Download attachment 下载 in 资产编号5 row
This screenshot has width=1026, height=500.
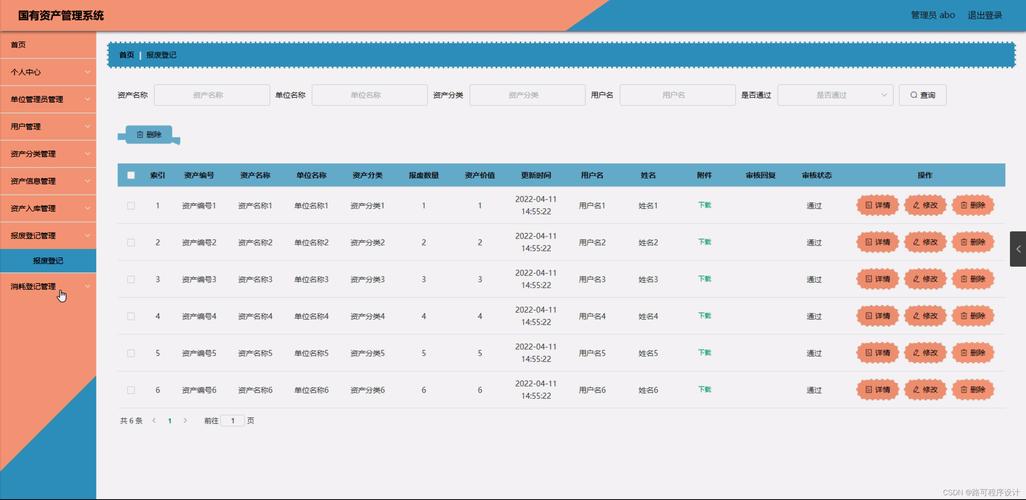click(x=704, y=353)
